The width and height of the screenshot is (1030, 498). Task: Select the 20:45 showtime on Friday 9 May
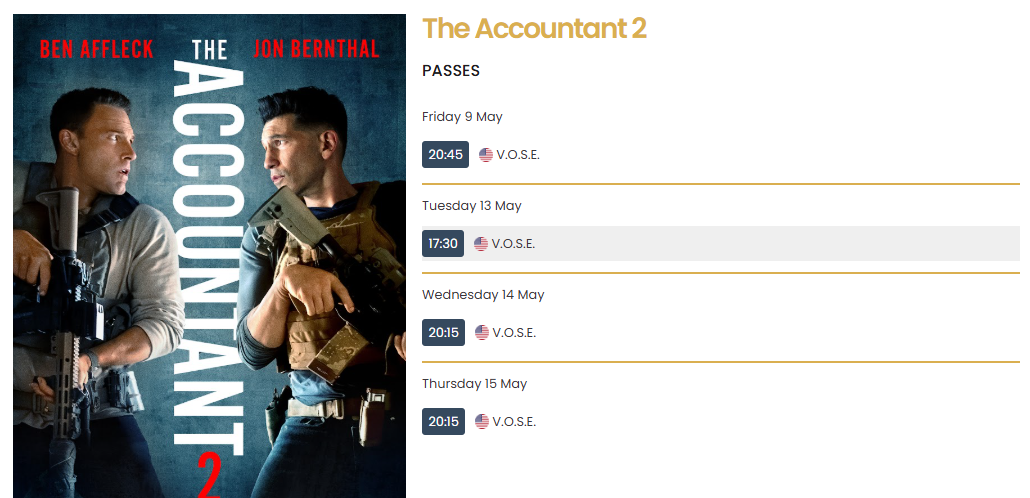pyautogui.click(x=445, y=154)
